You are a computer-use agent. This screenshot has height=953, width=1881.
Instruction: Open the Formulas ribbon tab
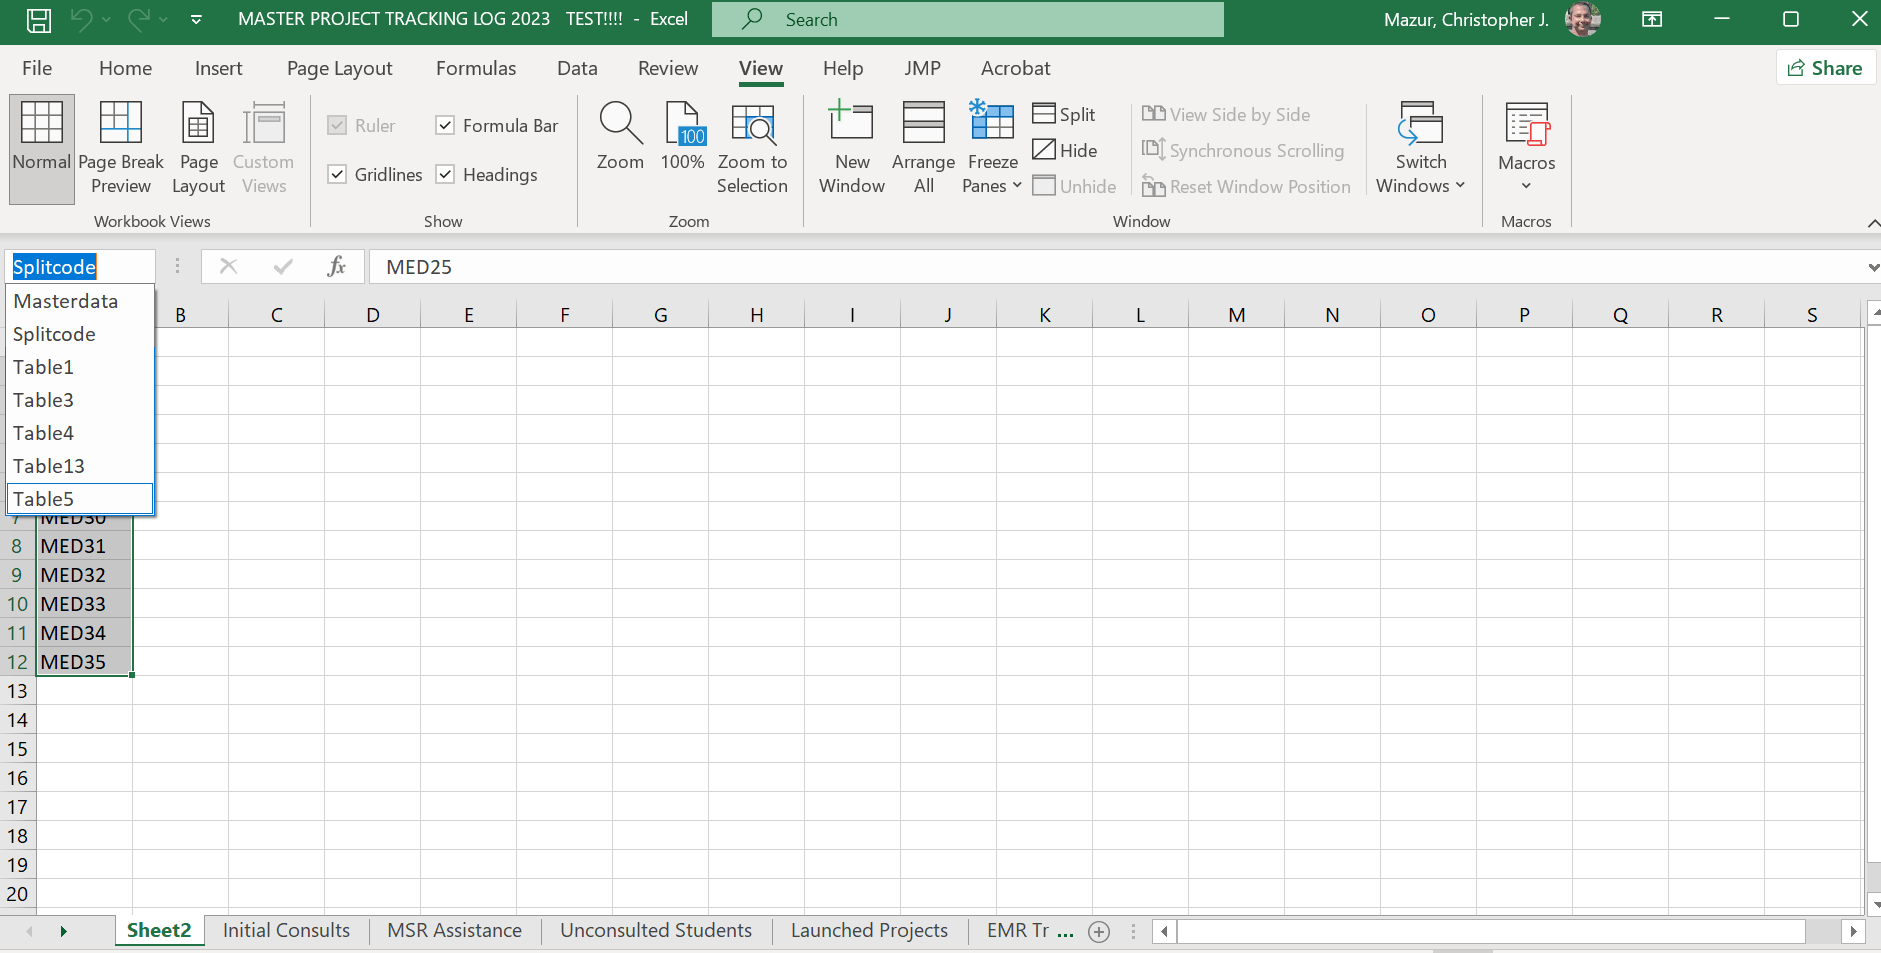click(x=476, y=68)
